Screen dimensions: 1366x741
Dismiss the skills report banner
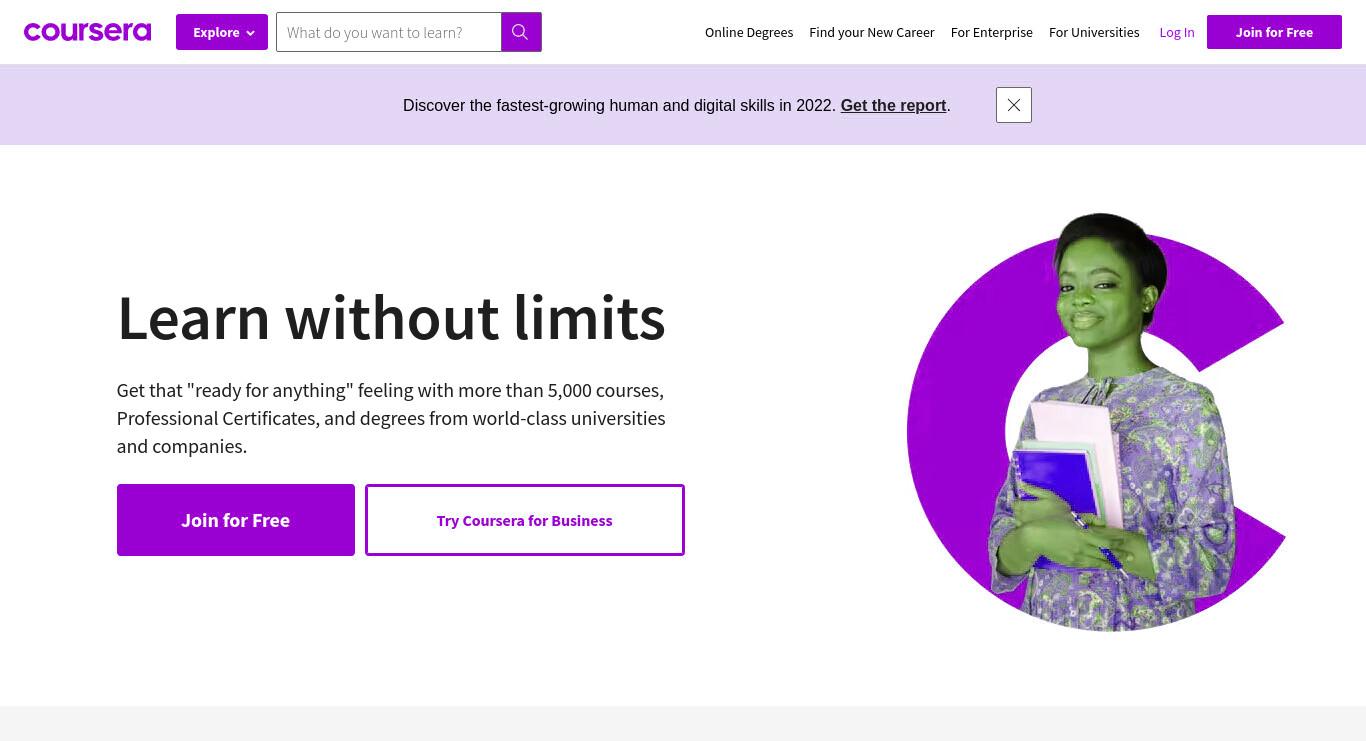[x=1014, y=105]
